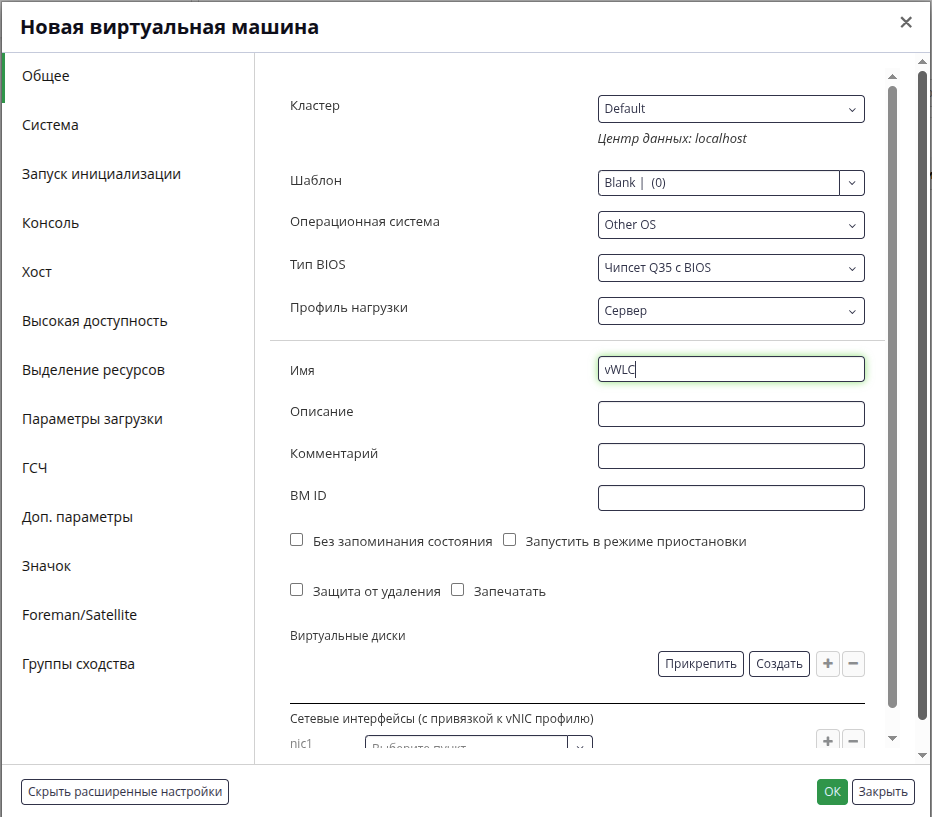
Task: Open the Консоль section
Action: [x=51, y=223]
